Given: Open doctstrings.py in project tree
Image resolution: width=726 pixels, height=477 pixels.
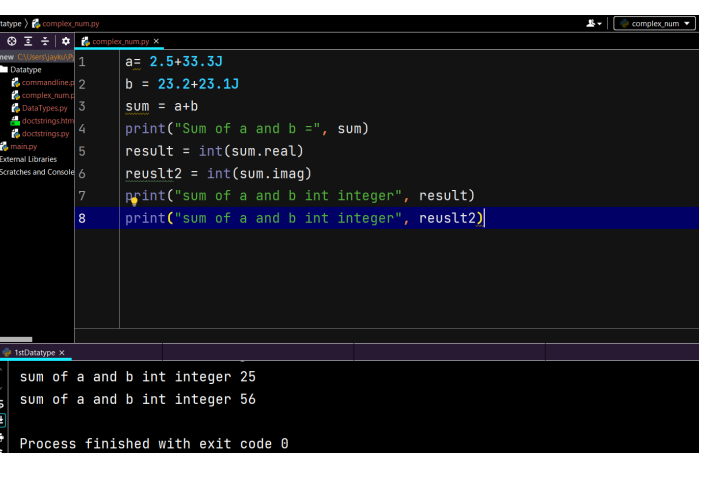Looking at the screenshot, I should pyautogui.click(x=41, y=134).
